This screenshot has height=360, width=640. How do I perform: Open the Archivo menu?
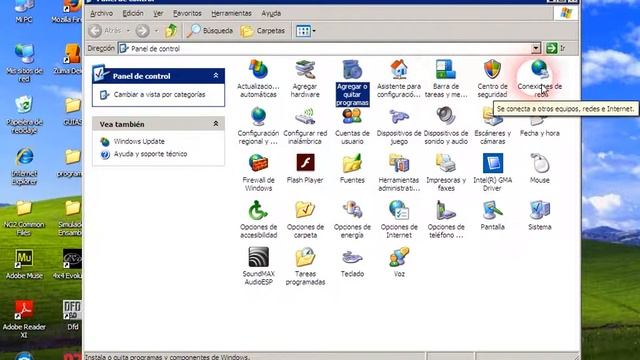coord(101,13)
